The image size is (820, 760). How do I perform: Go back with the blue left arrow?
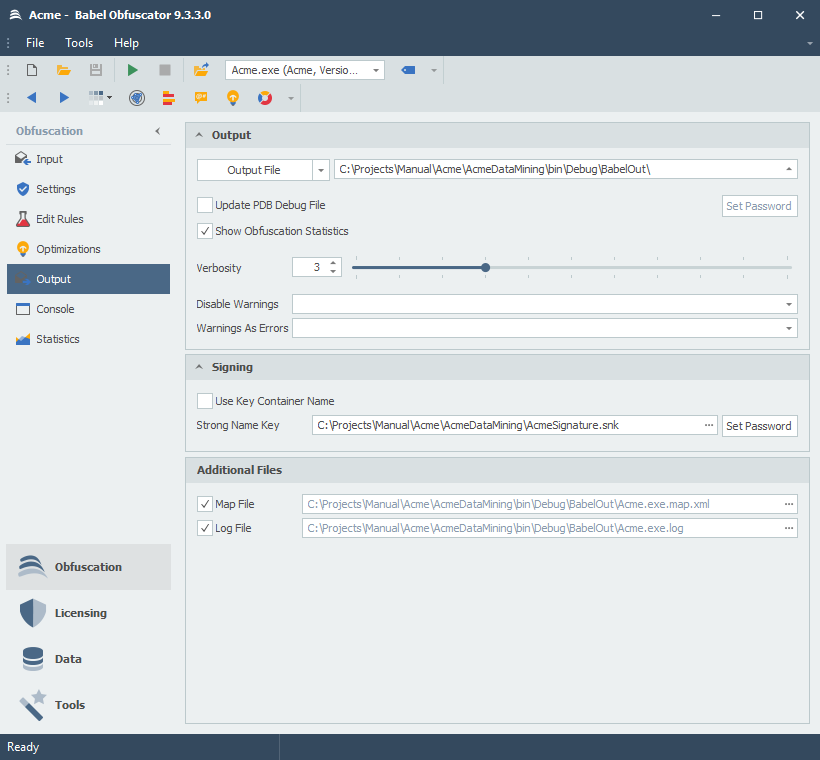tap(32, 97)
